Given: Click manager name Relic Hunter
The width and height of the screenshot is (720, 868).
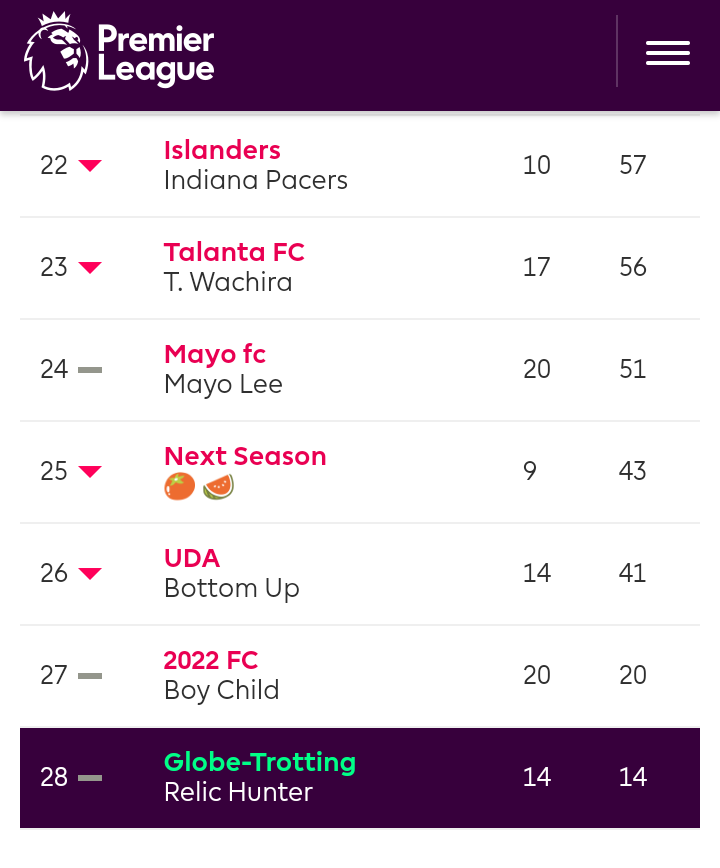Looking at the screenshot, I should point(238,792).
